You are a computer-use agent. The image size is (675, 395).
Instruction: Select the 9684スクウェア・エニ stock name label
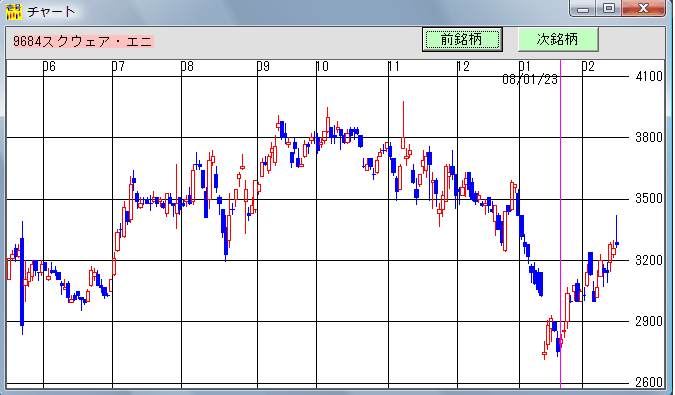83,41
